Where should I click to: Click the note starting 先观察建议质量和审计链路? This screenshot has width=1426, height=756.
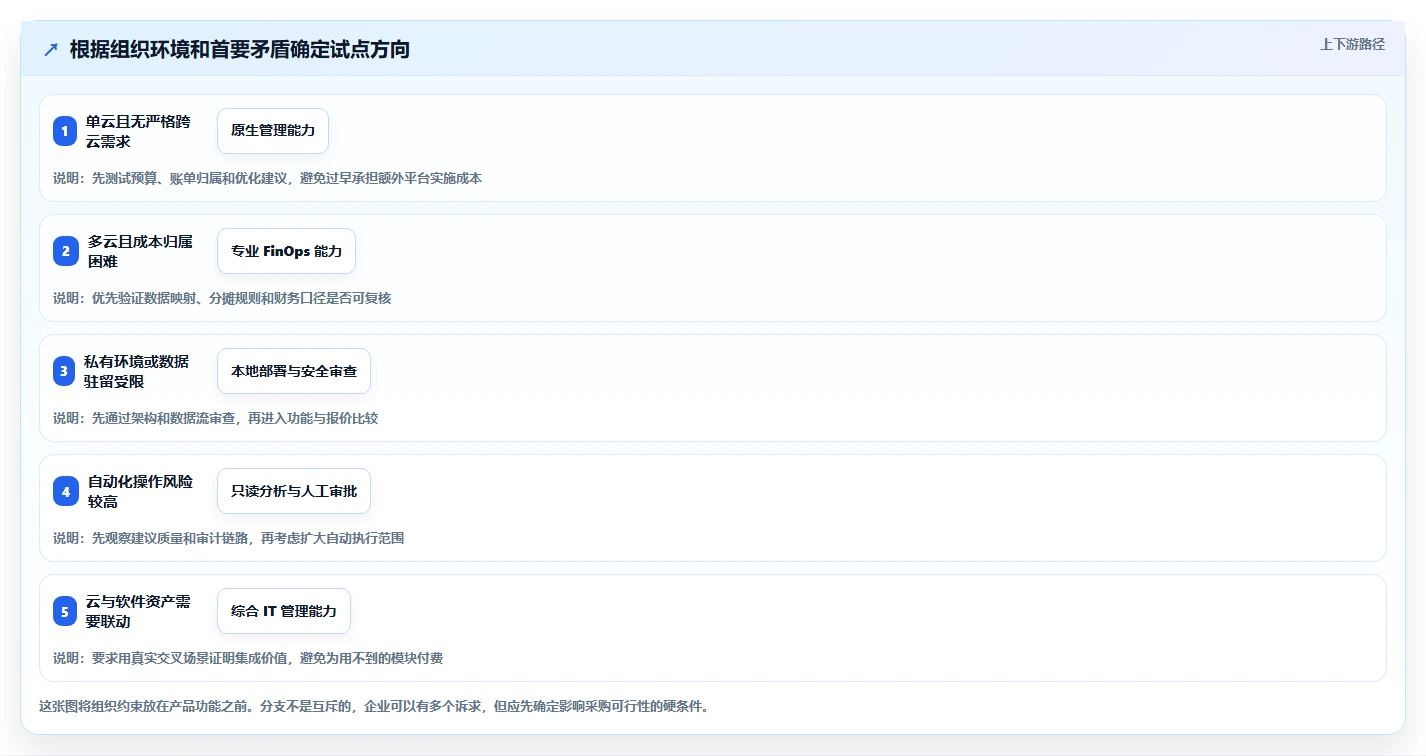pos(229,538)
